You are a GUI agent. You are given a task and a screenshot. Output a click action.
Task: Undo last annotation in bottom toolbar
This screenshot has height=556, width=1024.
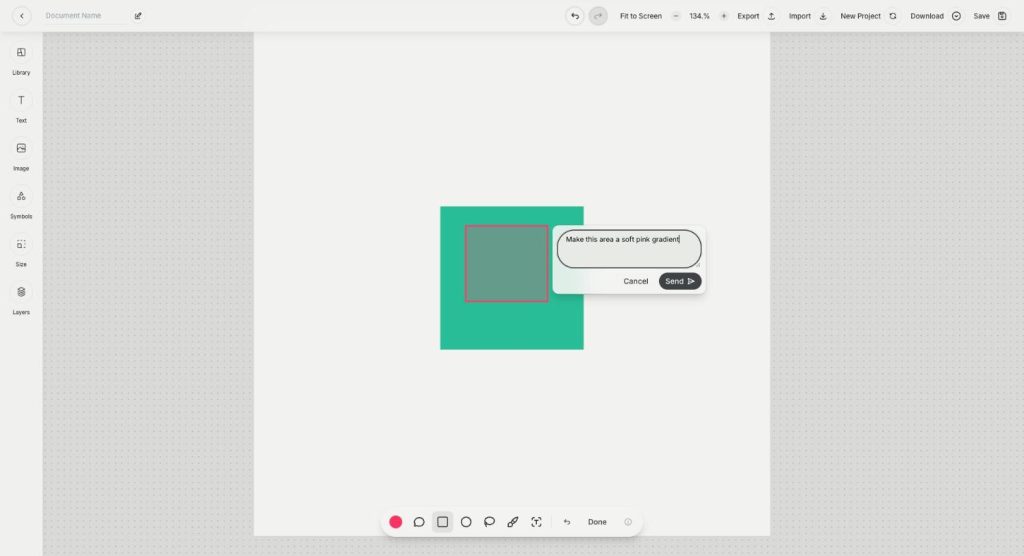(x=567, y=522)
